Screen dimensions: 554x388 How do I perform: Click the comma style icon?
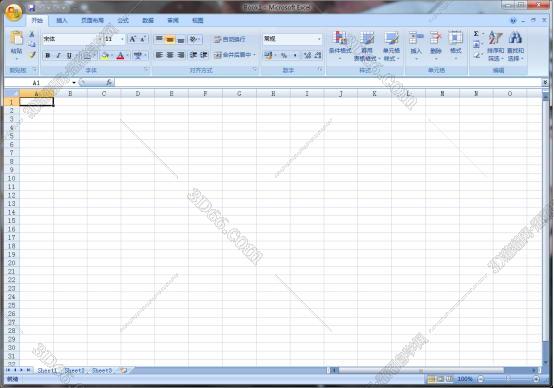[295, 55]
